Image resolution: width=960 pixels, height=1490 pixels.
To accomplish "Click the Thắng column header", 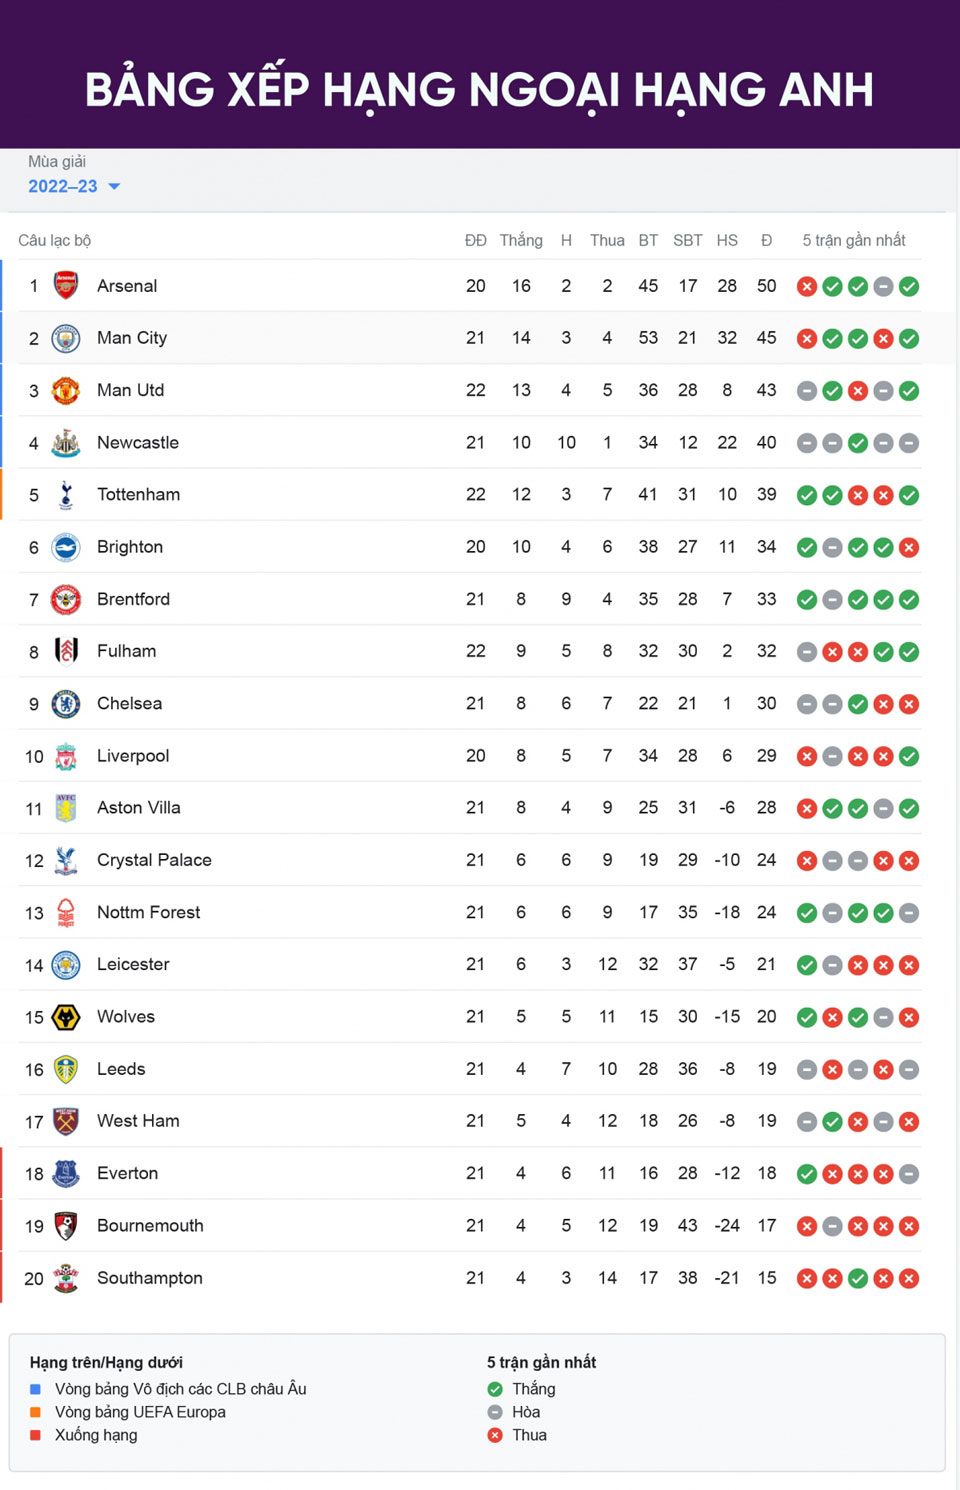I will (x=521, y=240).
